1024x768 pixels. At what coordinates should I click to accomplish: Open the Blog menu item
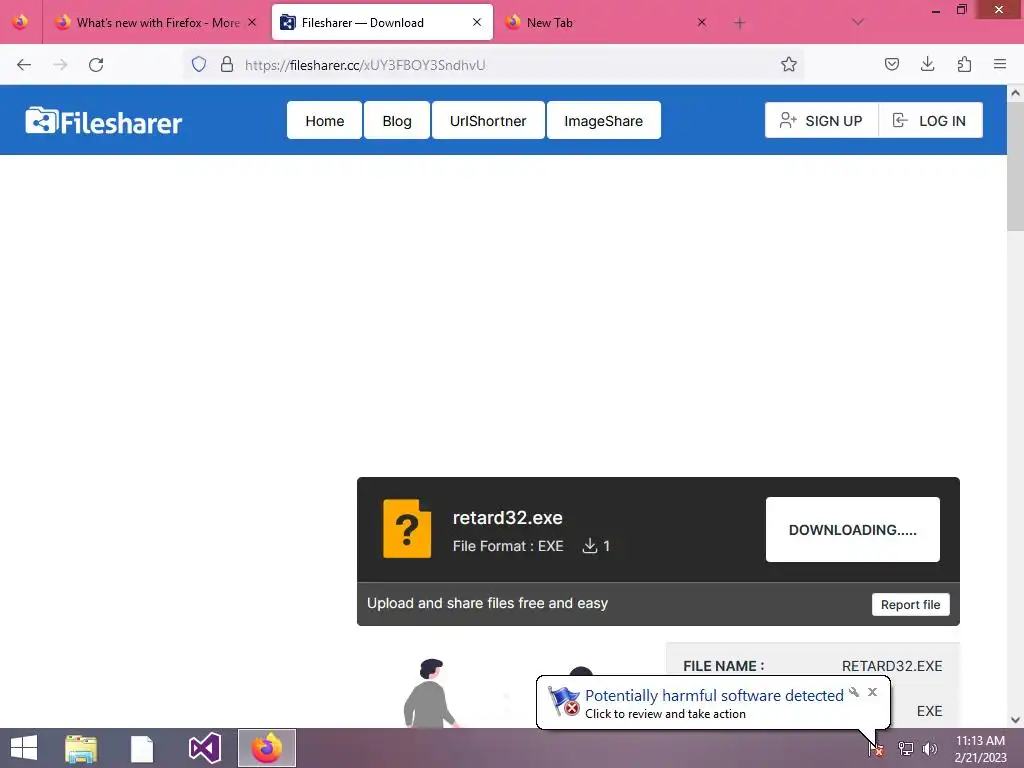[397, 121]
